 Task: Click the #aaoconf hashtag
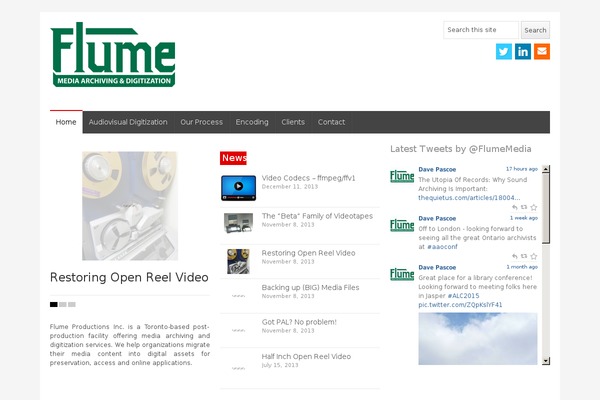coord(442,247)
